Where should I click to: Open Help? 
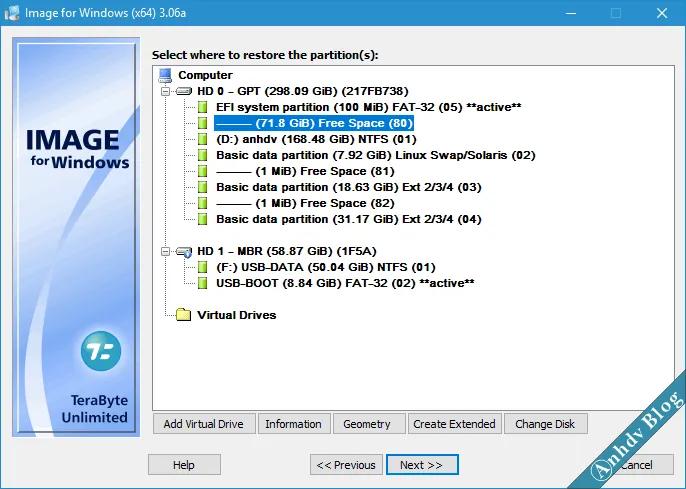point(184,465)
